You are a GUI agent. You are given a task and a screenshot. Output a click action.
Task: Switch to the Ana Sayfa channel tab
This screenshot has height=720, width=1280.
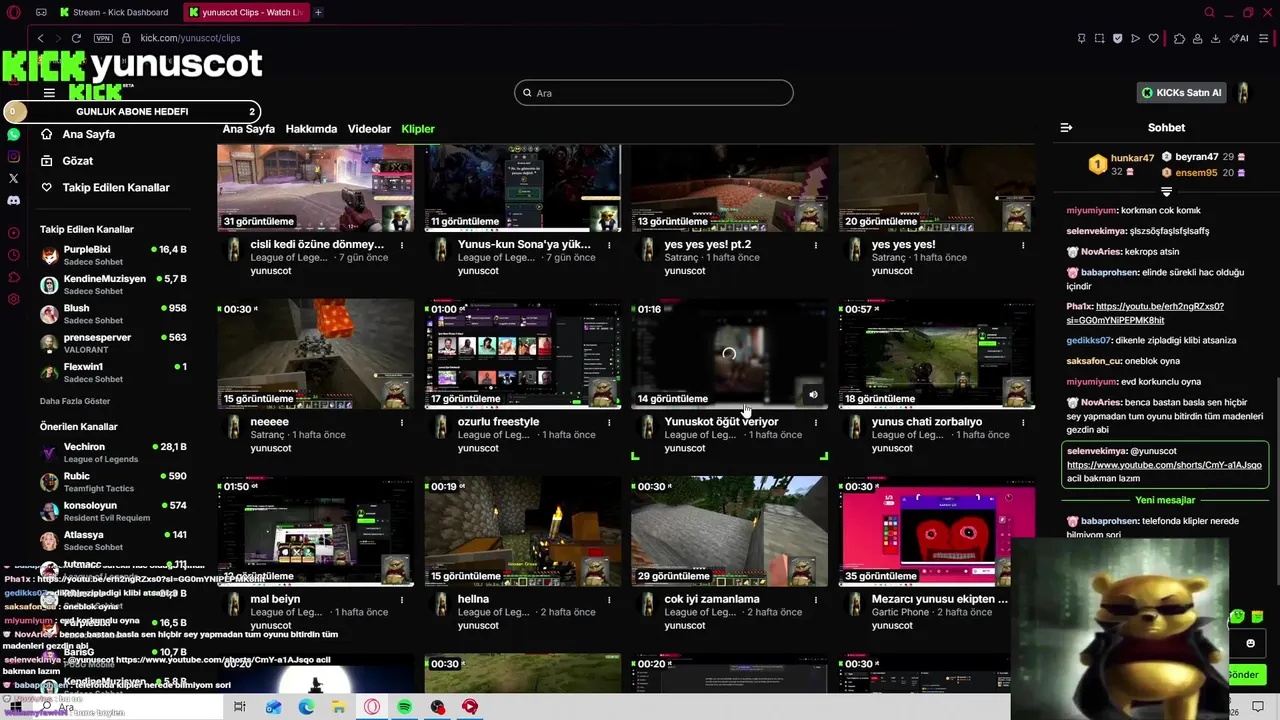coord(248,129)
